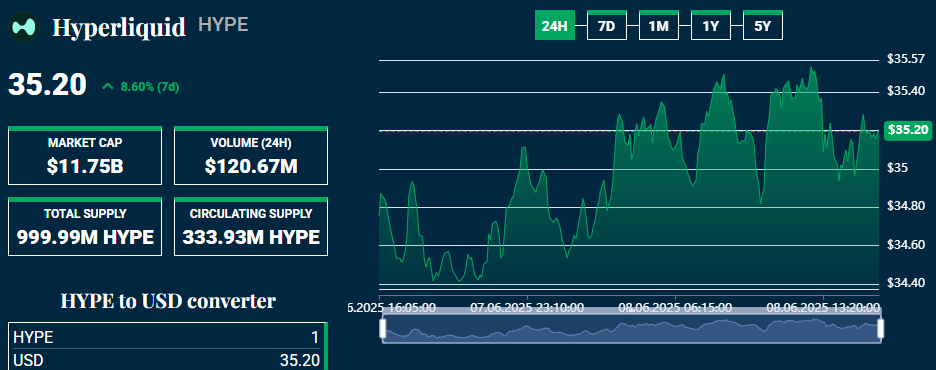The height and width of the screenshot is (370, 936).
Task: Click the 8.60% (7d) change text
Action: 150,87
